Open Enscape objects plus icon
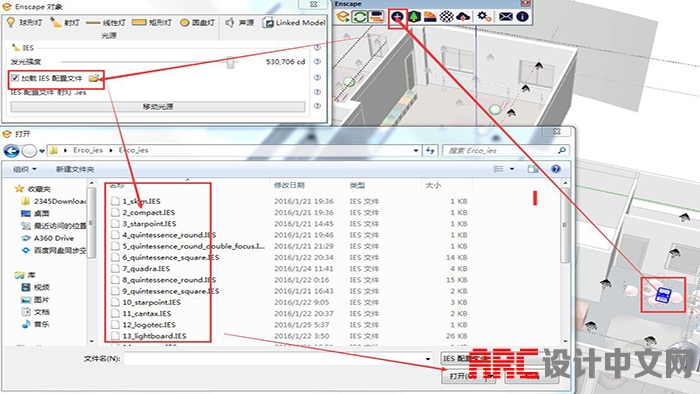The width and height of the screenshot is (700, 394). 397,17
